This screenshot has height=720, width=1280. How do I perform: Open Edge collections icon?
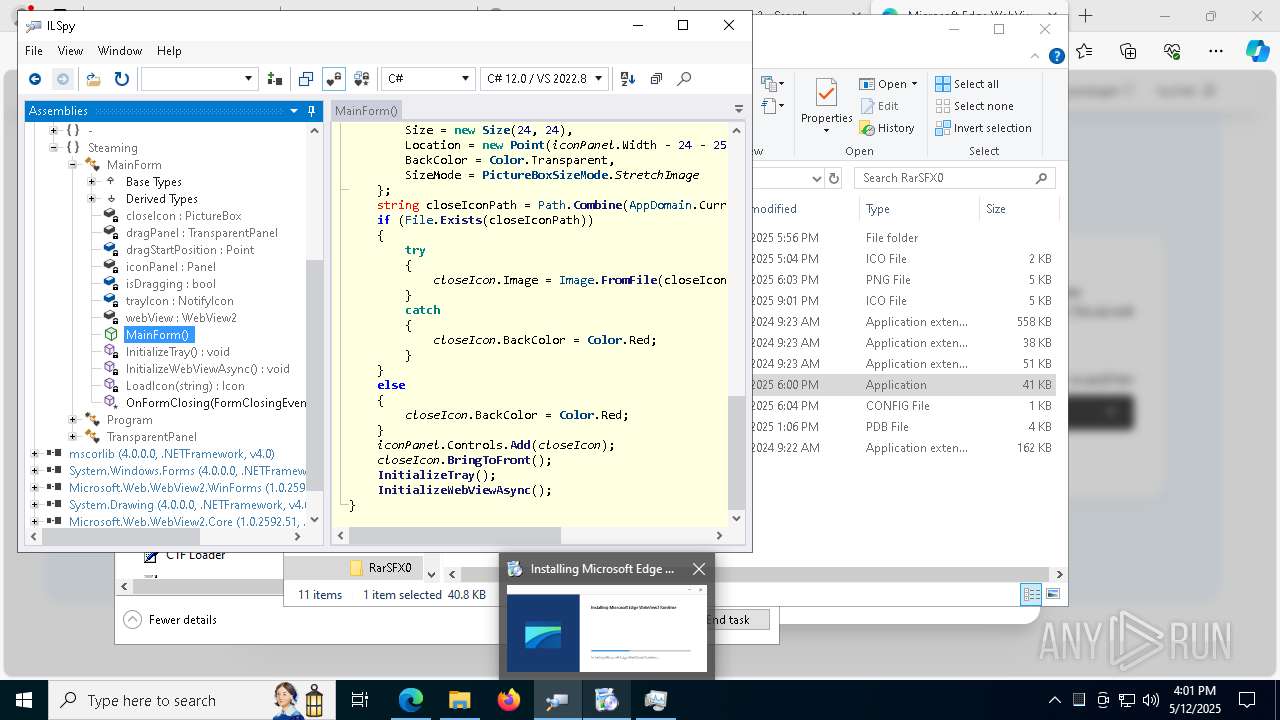pos(1128,51)
